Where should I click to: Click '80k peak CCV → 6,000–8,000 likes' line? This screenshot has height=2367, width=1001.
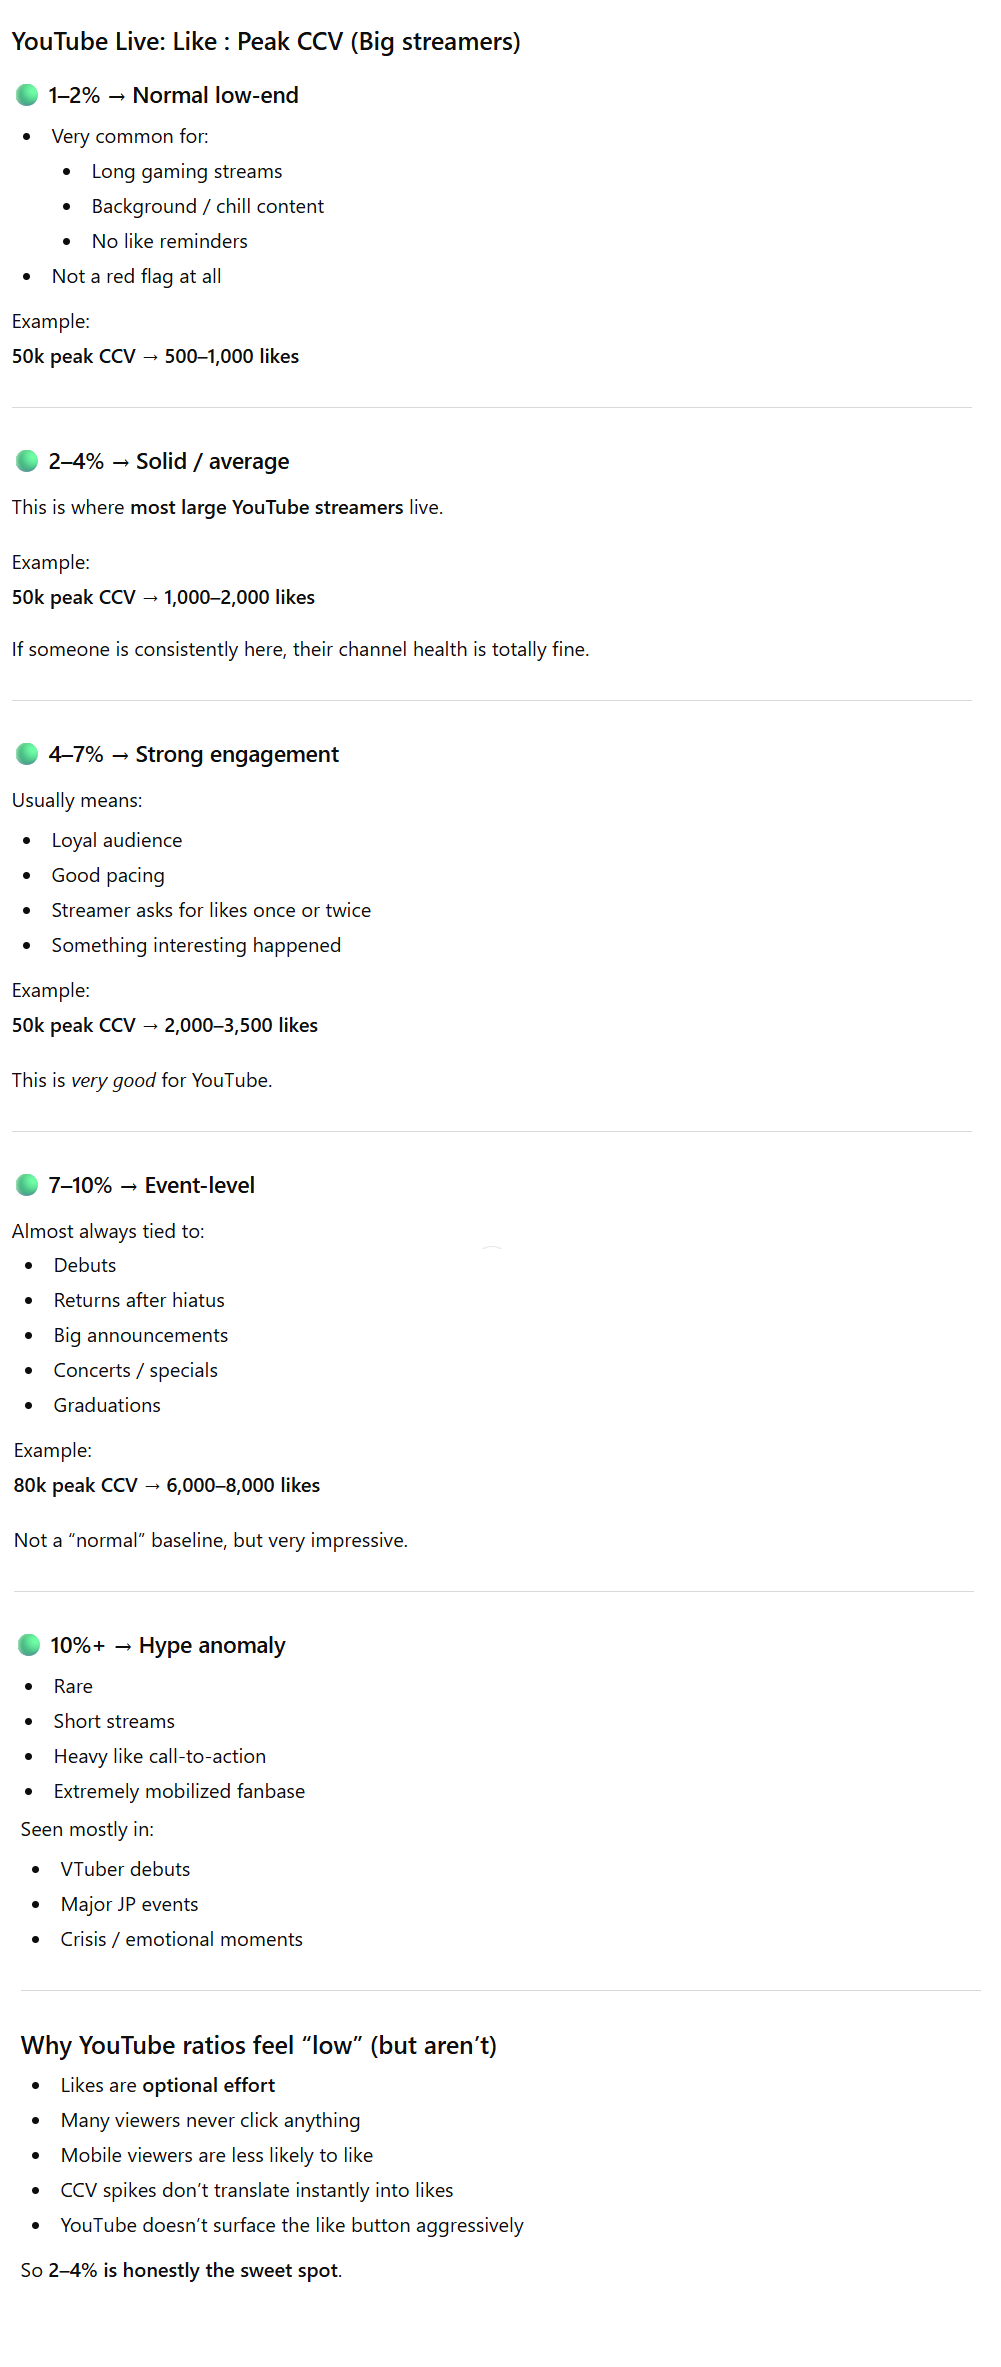(x=167, y=1485)
